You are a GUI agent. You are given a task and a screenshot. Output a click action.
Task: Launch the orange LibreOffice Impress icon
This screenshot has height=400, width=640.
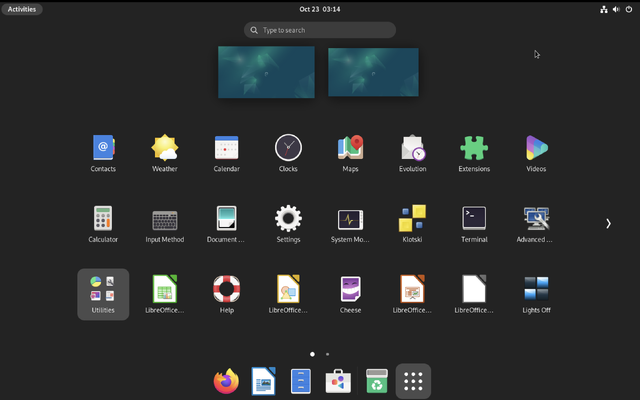pyautogui.click(x=412, y=294)
